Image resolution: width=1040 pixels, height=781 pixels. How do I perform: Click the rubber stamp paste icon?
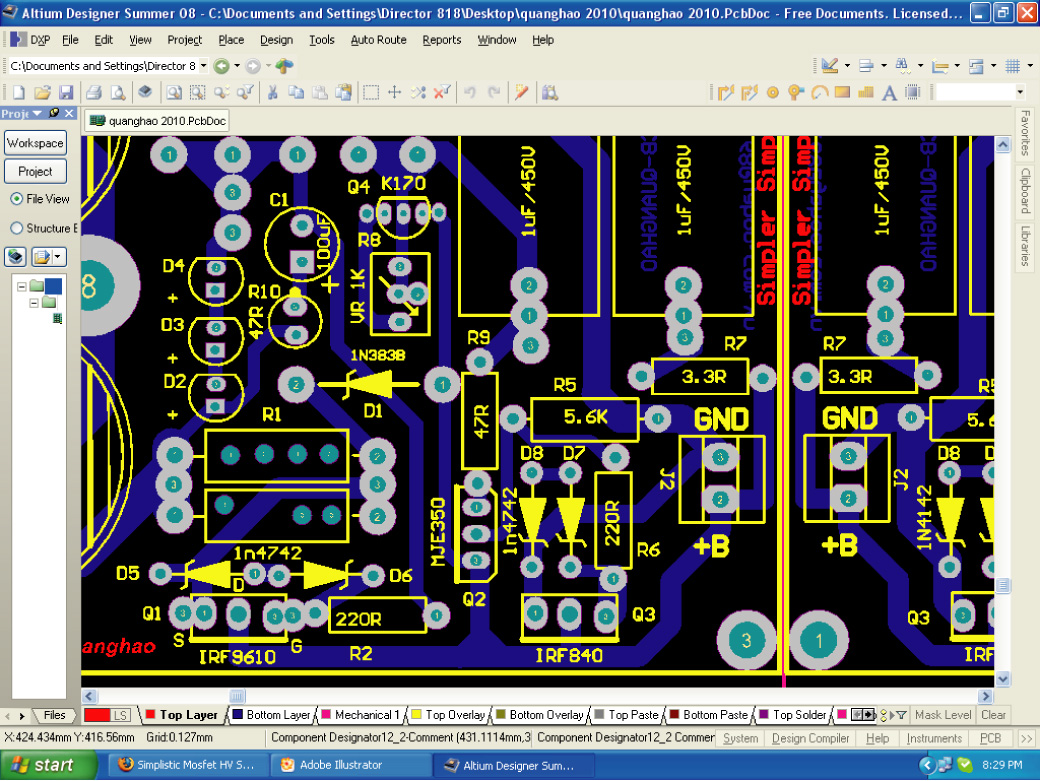tap(344, 93)
